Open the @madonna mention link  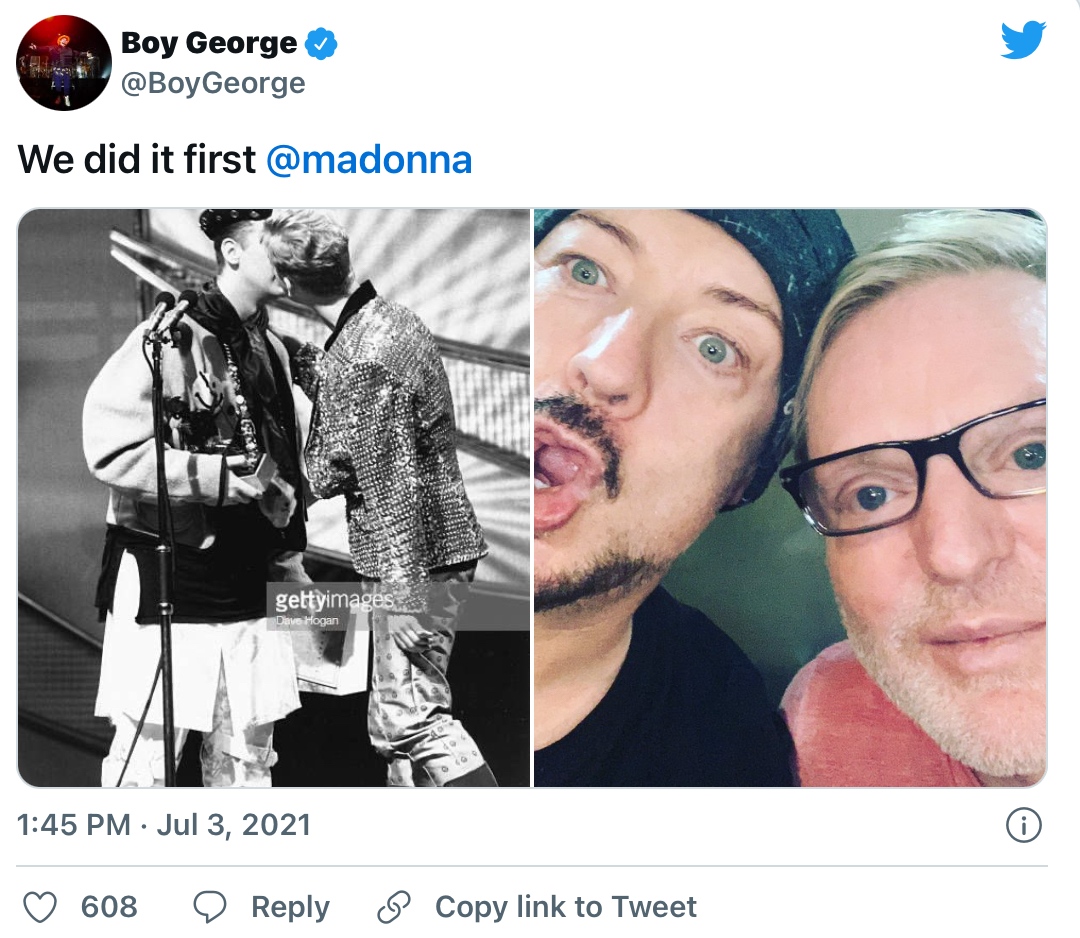point(368,159)
